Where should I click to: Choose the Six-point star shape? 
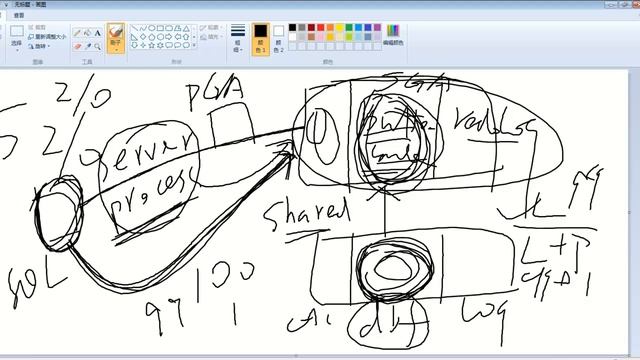(x=160, y=45)
